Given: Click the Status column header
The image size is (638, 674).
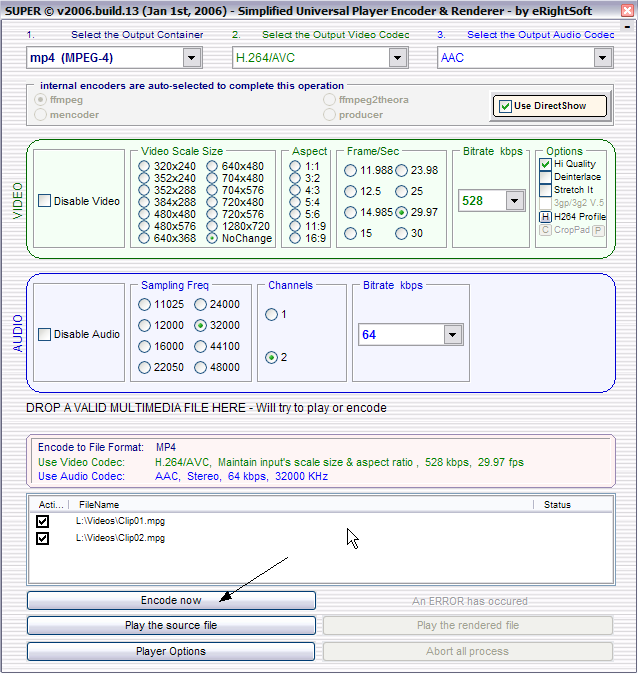Looking at the screenshot, I should tap(557, 505).
